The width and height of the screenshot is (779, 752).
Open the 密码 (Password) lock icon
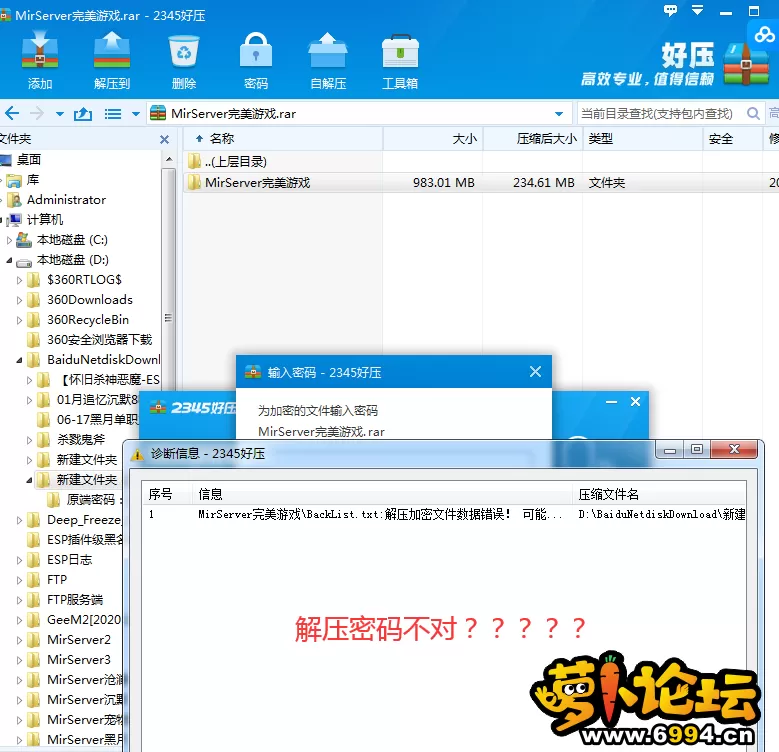[x=256, y=60]
